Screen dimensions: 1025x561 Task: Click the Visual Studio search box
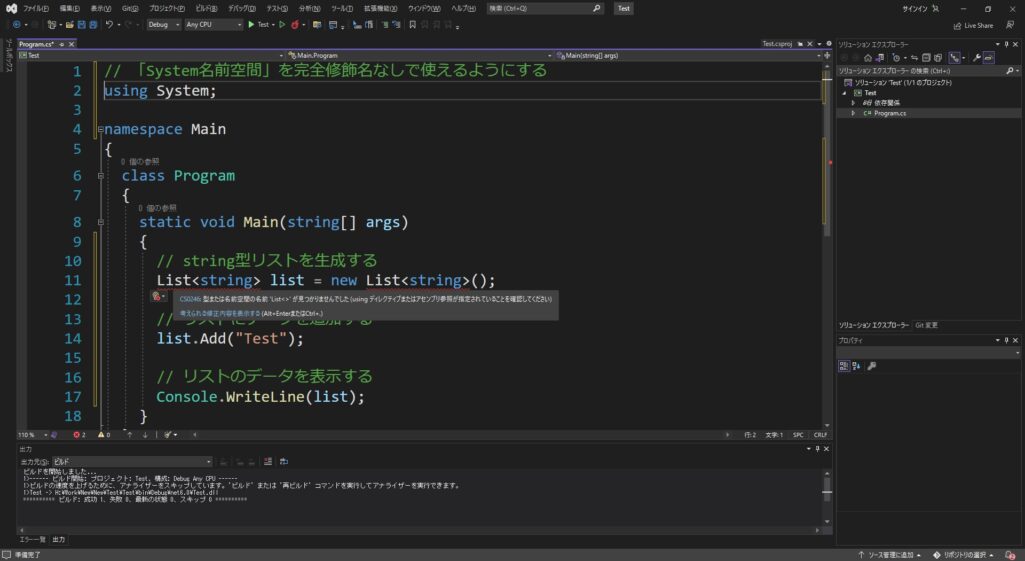pyautogui.click(x=545, y=8)
